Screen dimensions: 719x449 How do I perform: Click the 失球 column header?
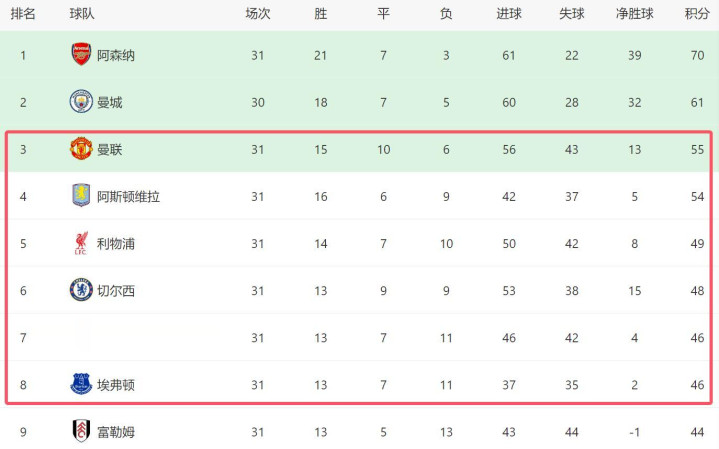tap(571, 14)
